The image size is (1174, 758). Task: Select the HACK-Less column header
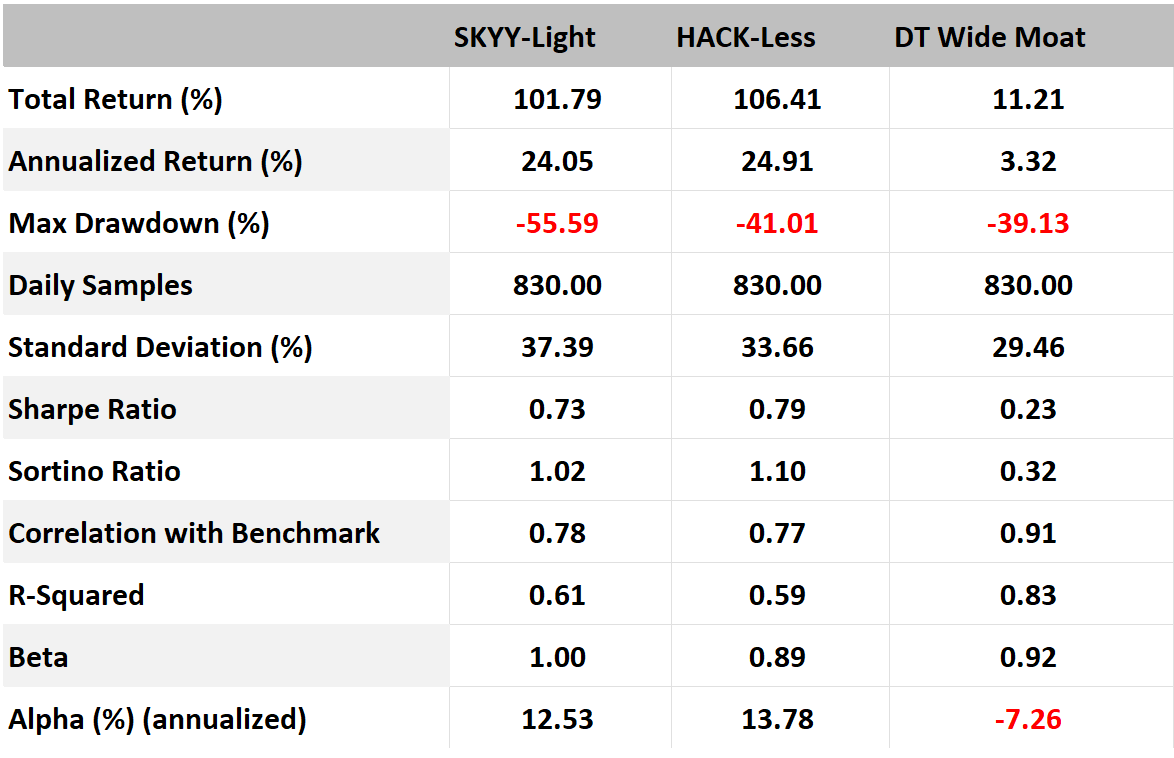[x=745, y=38]
